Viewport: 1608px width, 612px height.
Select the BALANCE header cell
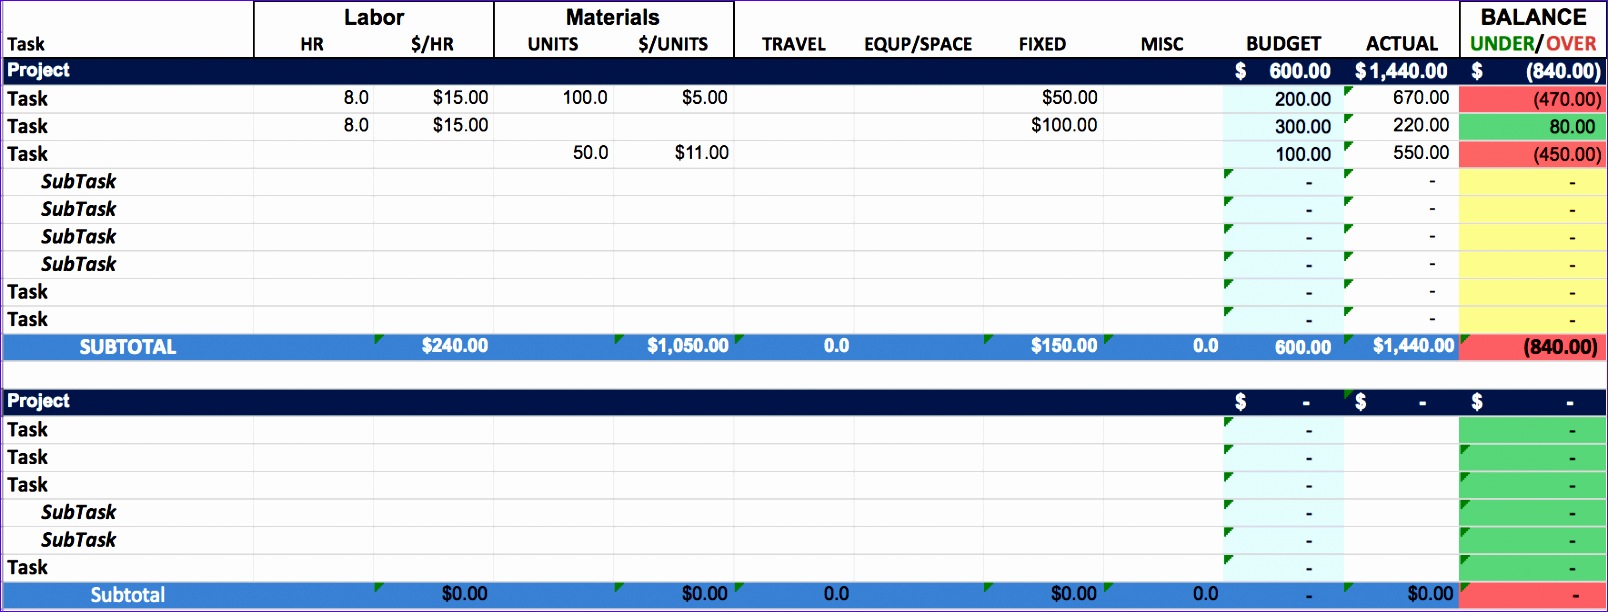click(x=1533, y=17)
